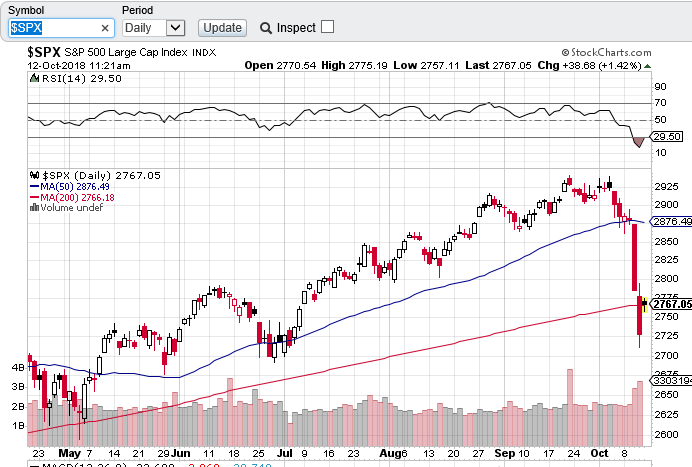The width and height of the screenshot is (692, 467).
Task: Clear the symbol field with the X icon
Action: pyautogui.click(x=105, y=28)
